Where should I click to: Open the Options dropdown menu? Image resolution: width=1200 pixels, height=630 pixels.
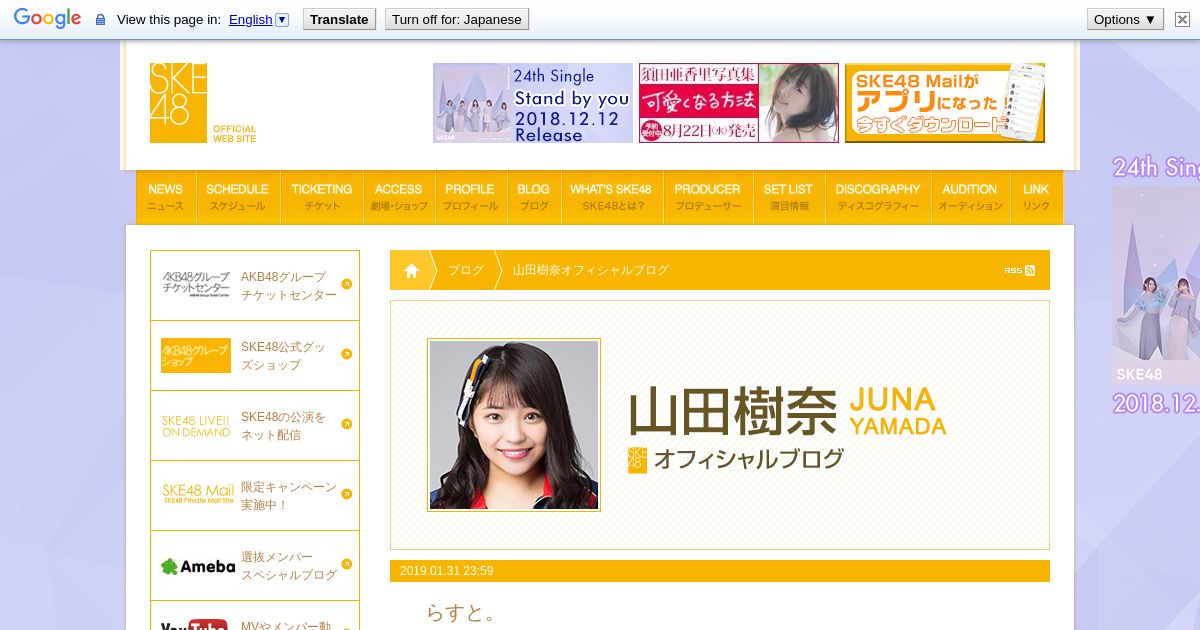click(1125, 19)
